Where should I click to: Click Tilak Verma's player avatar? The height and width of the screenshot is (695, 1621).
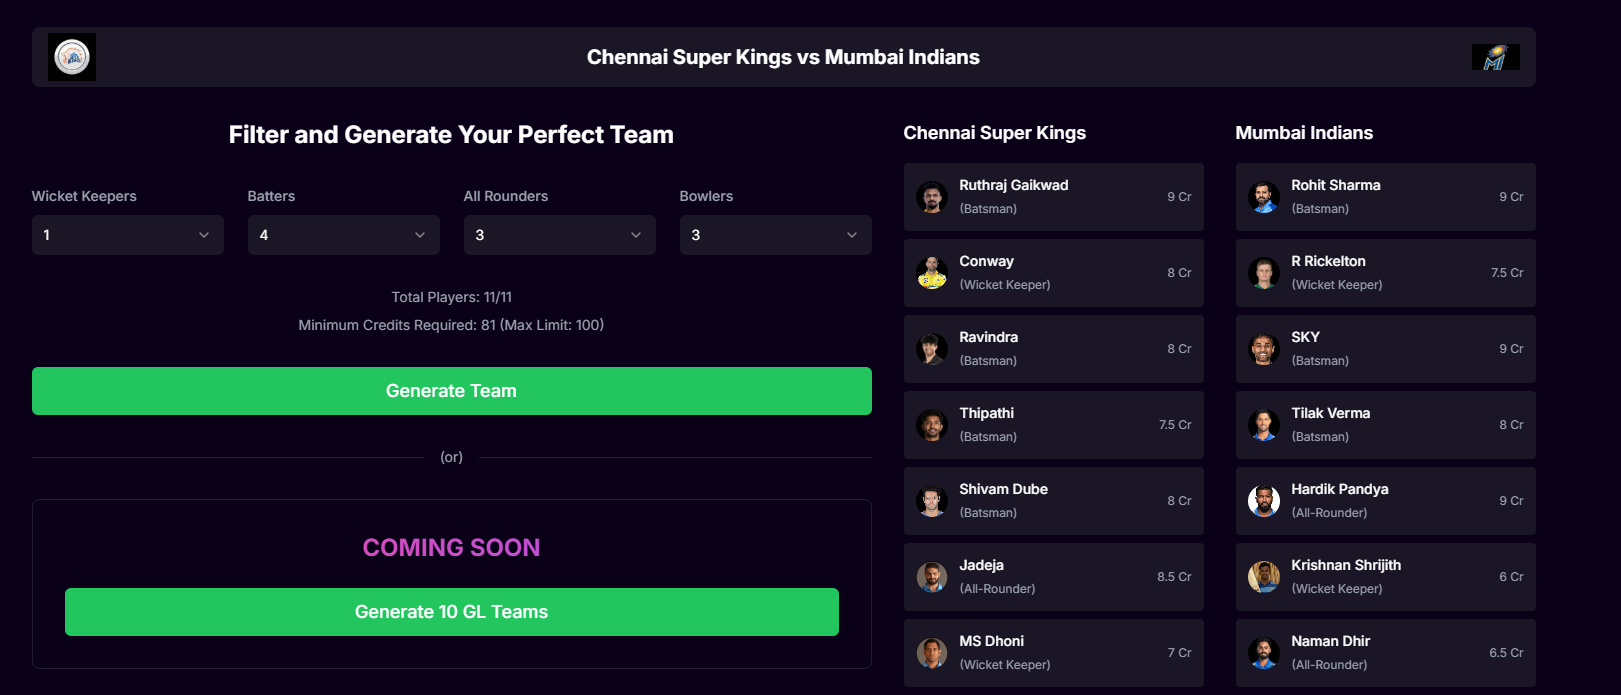tap(1264, 425)
